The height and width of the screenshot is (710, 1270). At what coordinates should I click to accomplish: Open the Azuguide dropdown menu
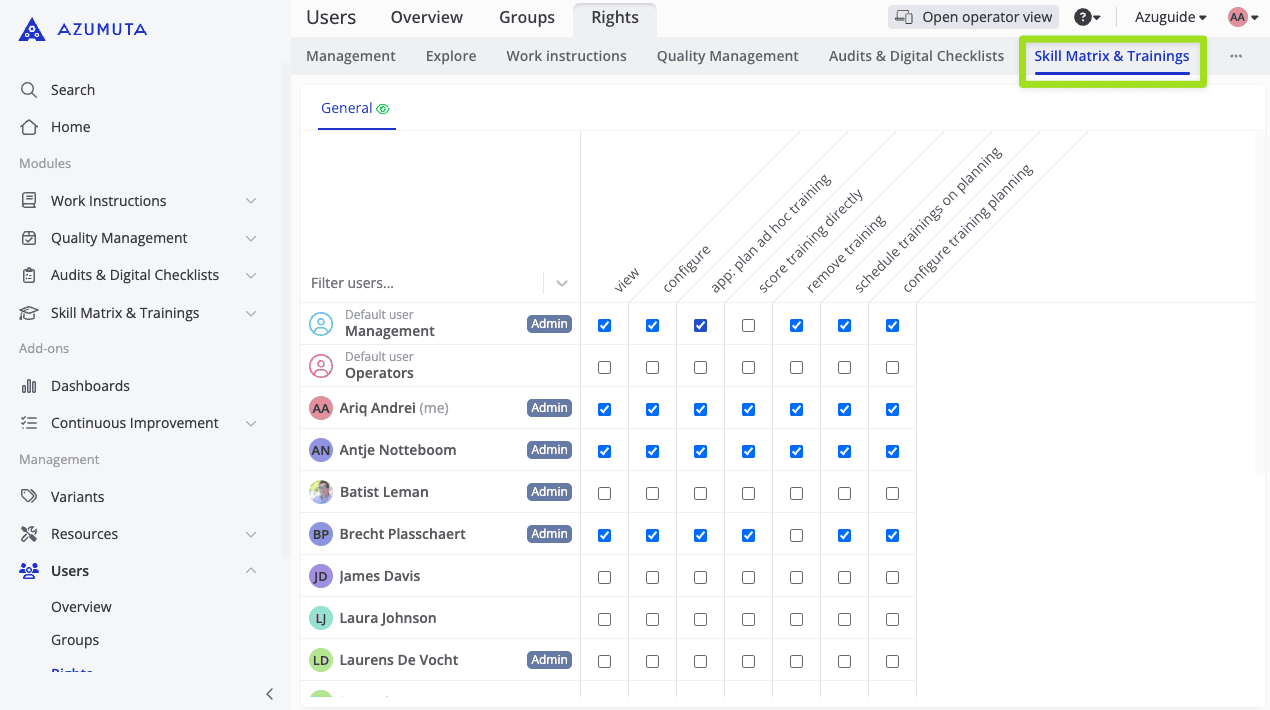click(1170, 17)
